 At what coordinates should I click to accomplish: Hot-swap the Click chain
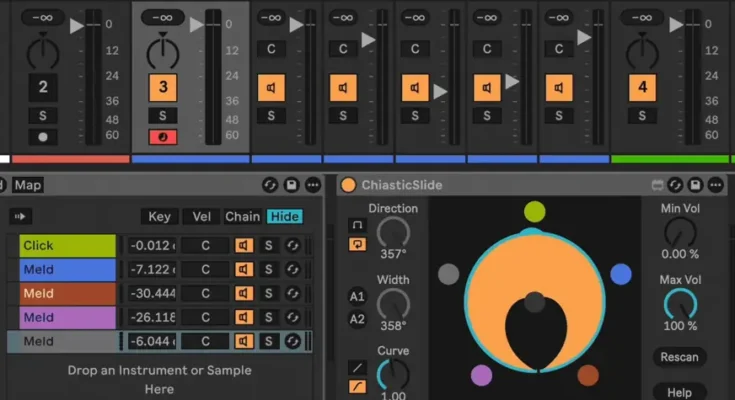tap(292, 245)
